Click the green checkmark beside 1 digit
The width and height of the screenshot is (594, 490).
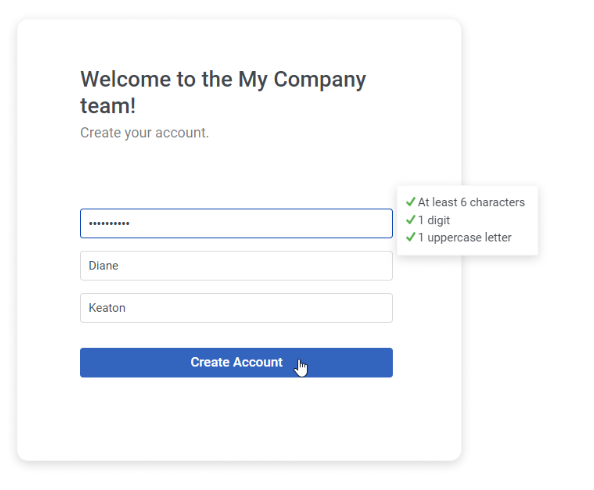coord(411,219)
